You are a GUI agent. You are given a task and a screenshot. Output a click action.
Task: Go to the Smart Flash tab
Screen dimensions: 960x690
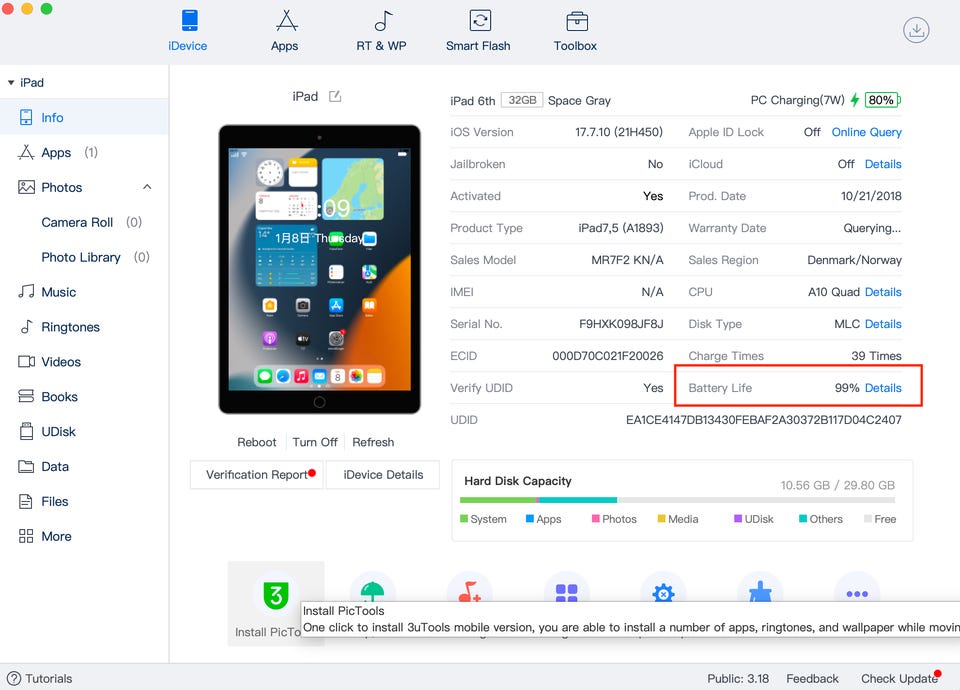[478, 31]
